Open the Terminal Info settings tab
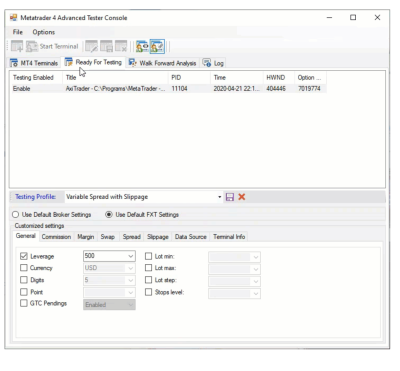 (x=229, y=237)
